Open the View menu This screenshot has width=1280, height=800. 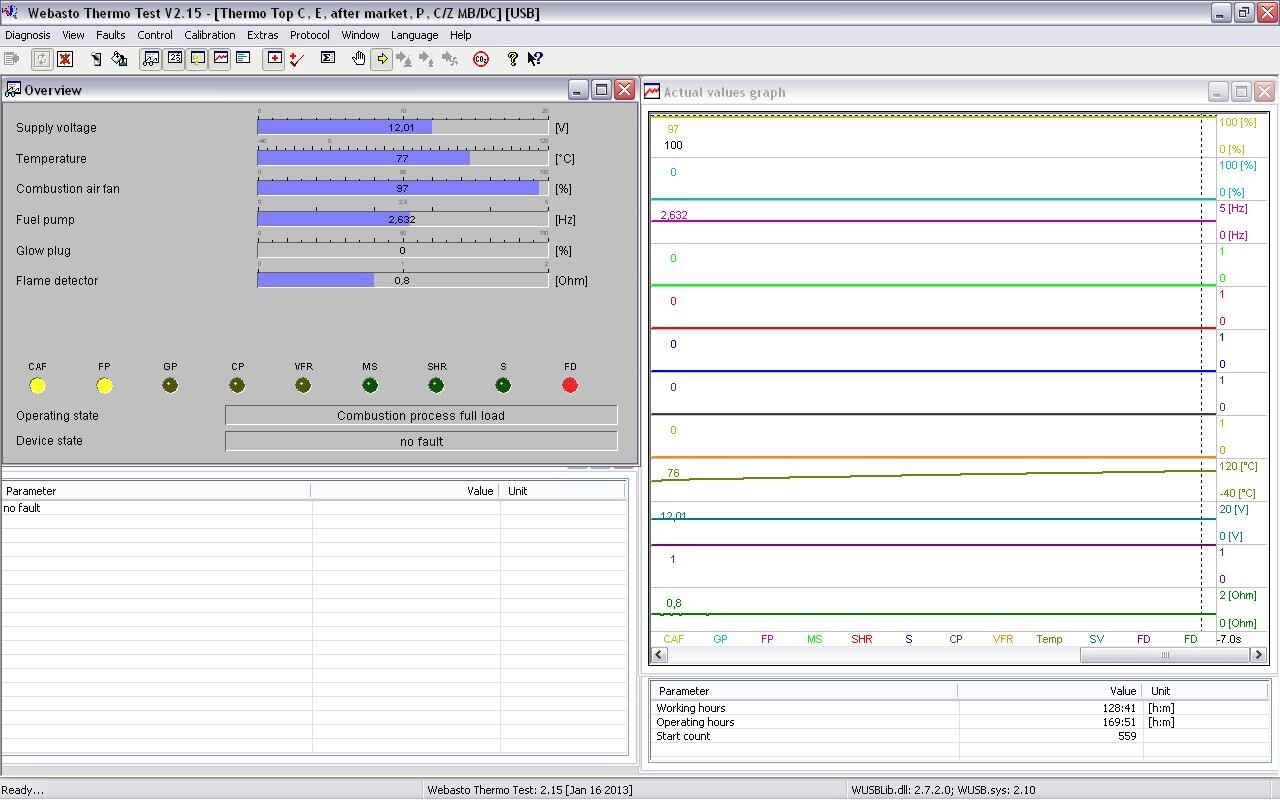coord(73,35)
